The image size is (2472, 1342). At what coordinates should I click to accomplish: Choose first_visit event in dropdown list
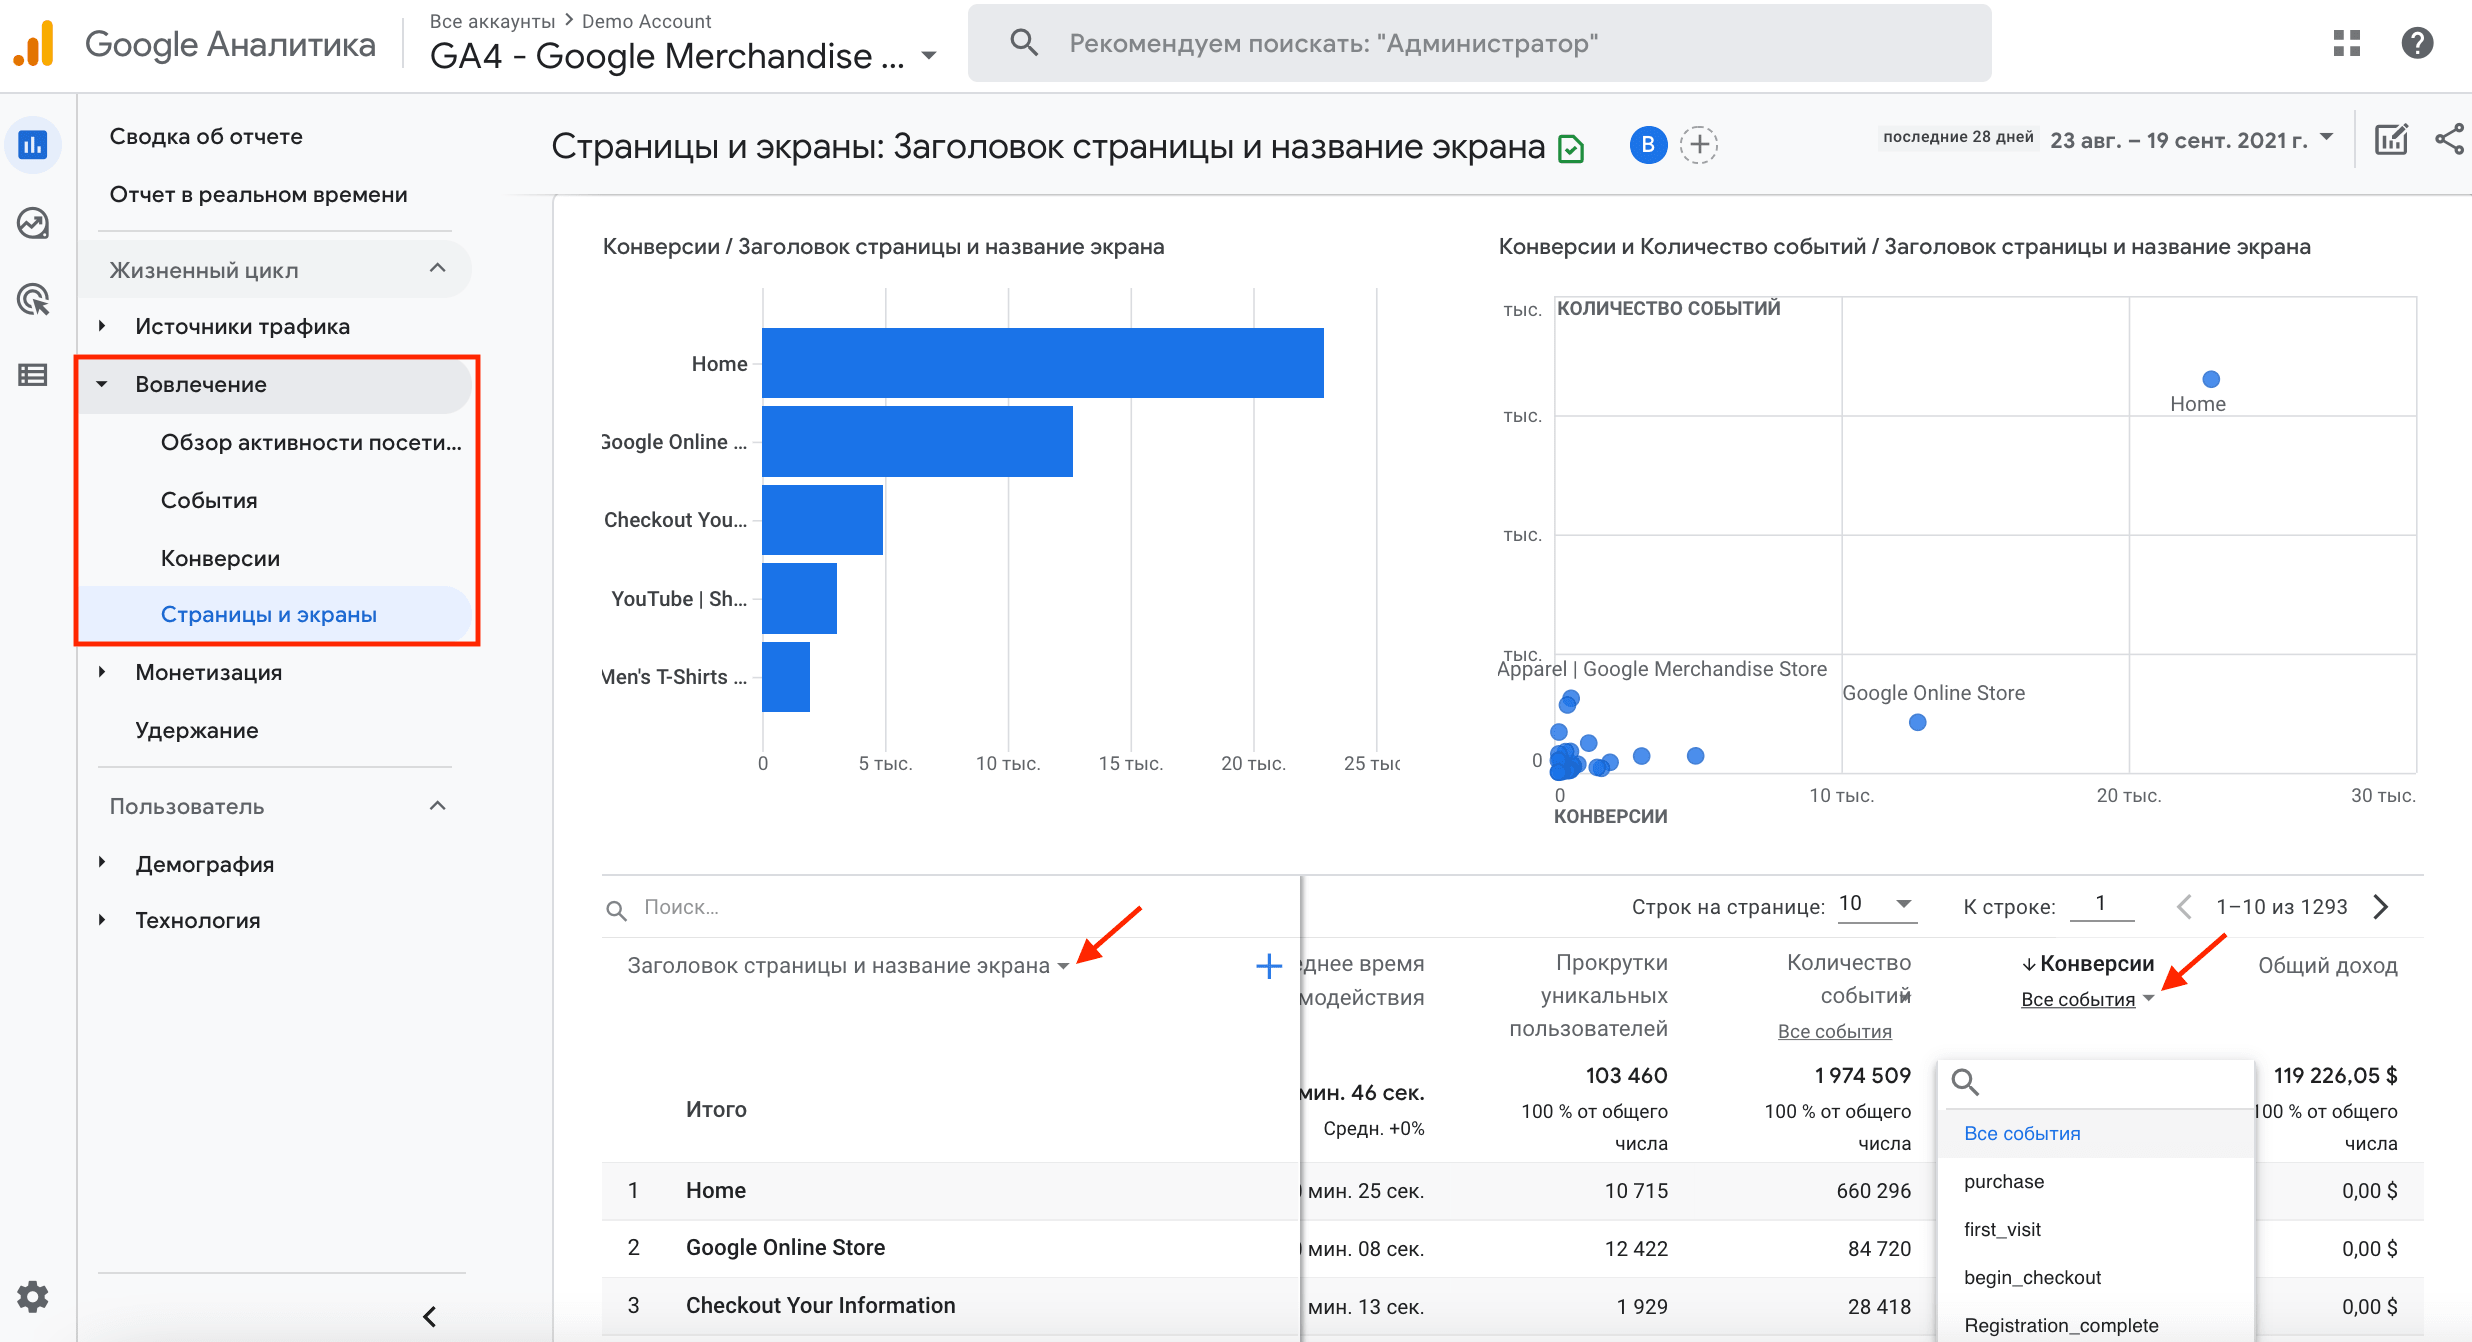tap(2095, 1229)
